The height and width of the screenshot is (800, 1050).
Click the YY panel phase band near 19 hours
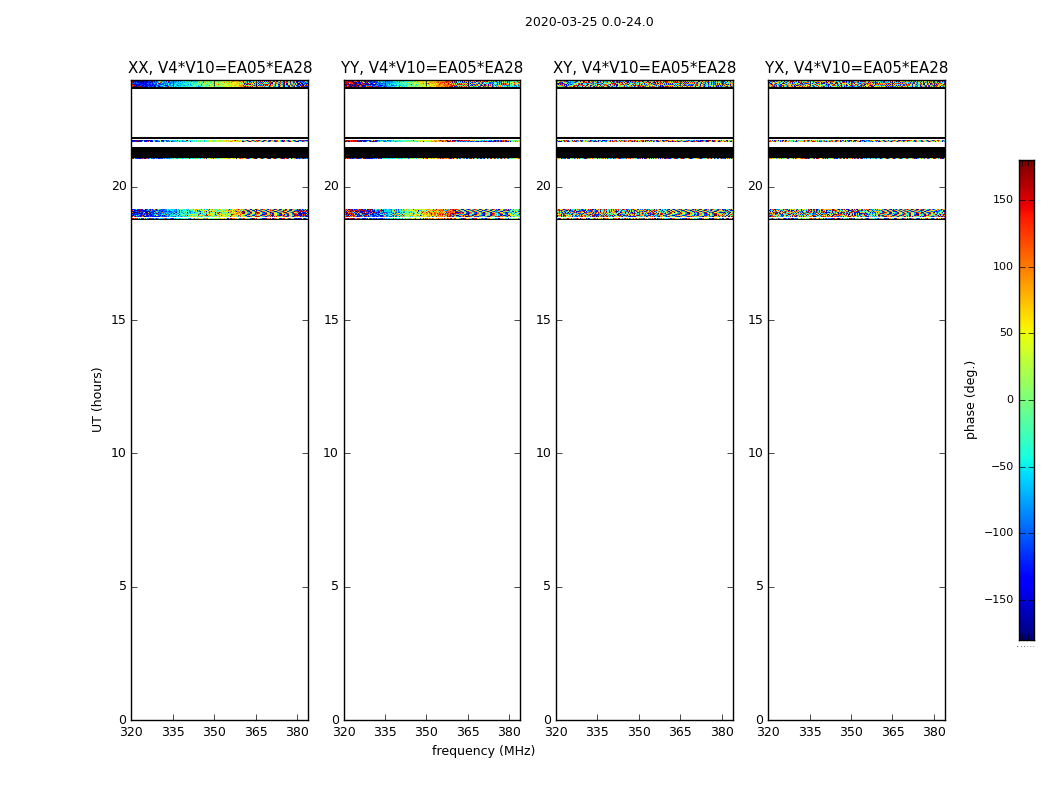[x=432, y=214]
